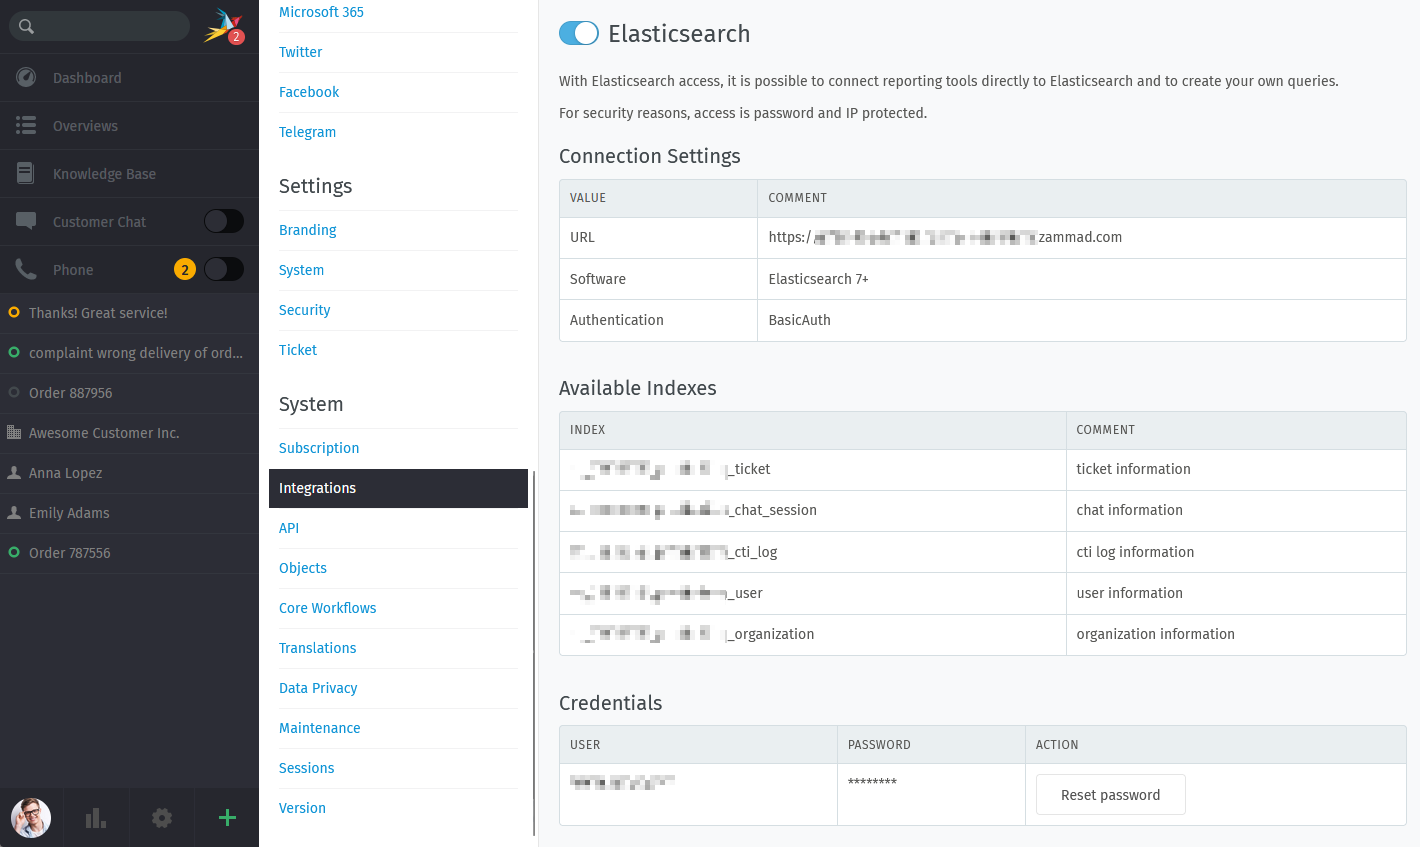
Task: Open the Dashboard menu item
Action: pos(129,77)
